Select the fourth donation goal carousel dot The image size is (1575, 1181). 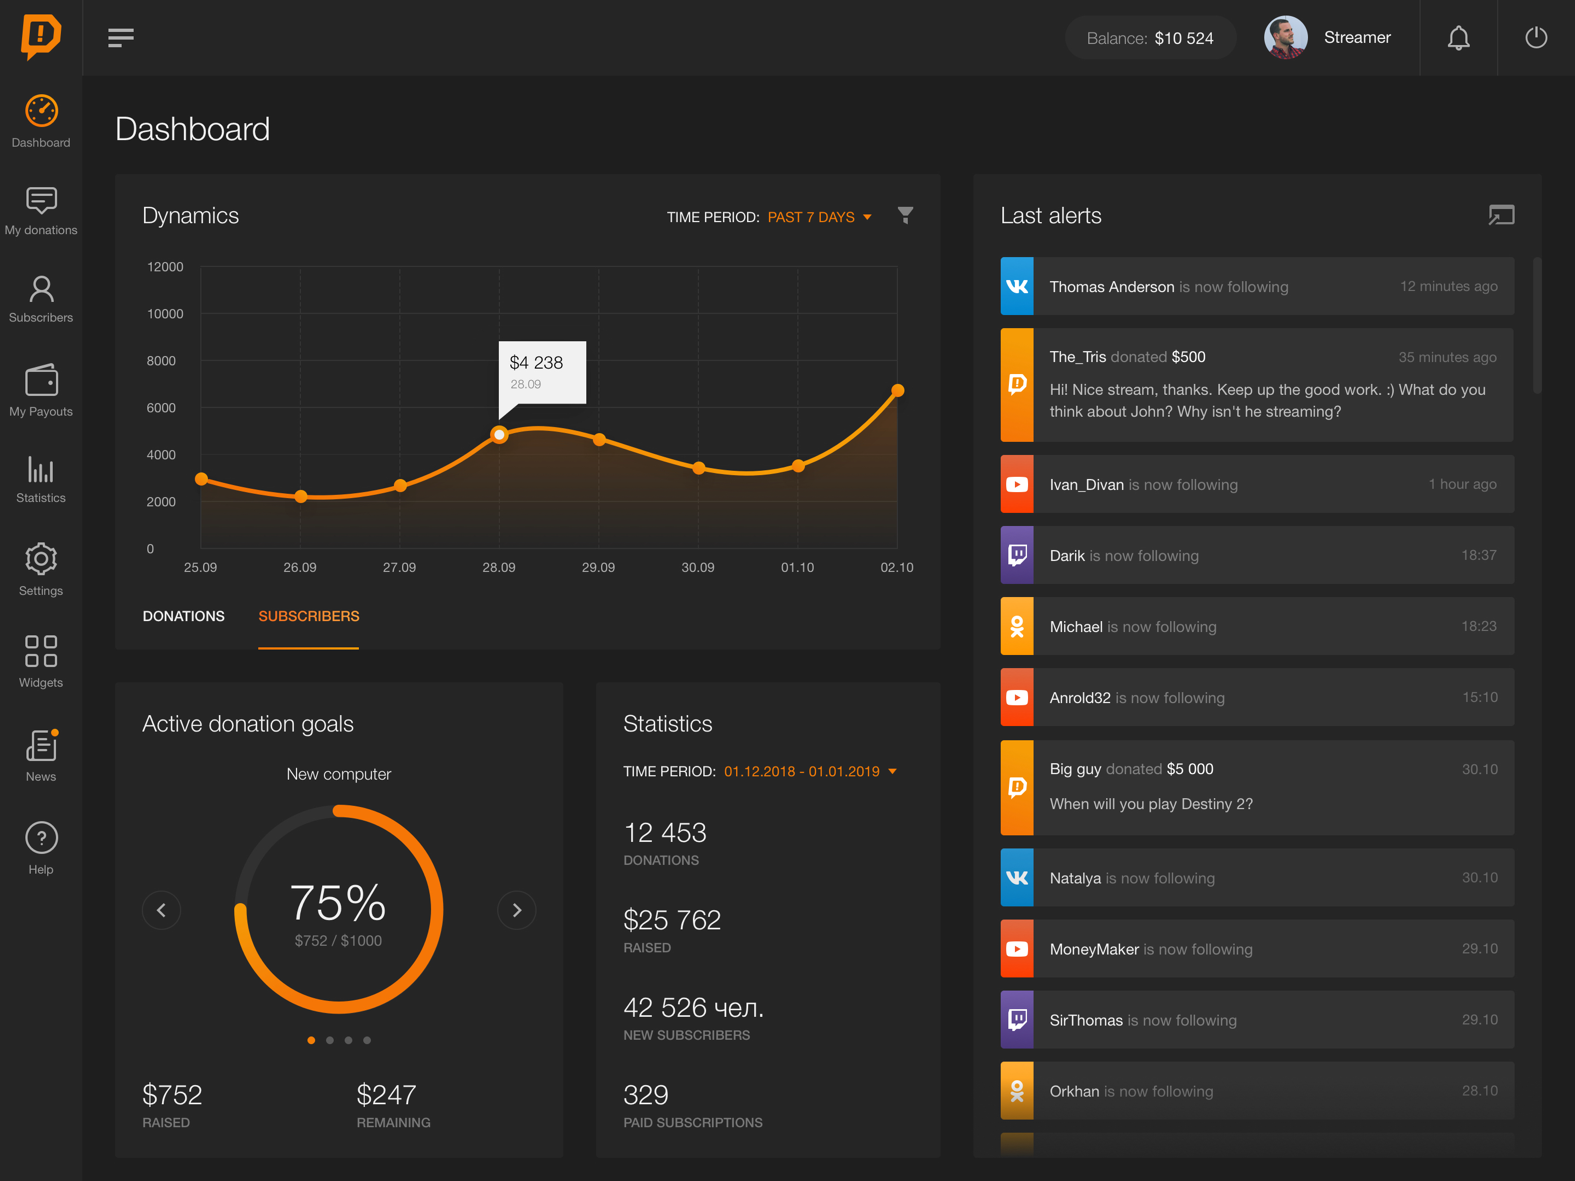[367, 1040]
